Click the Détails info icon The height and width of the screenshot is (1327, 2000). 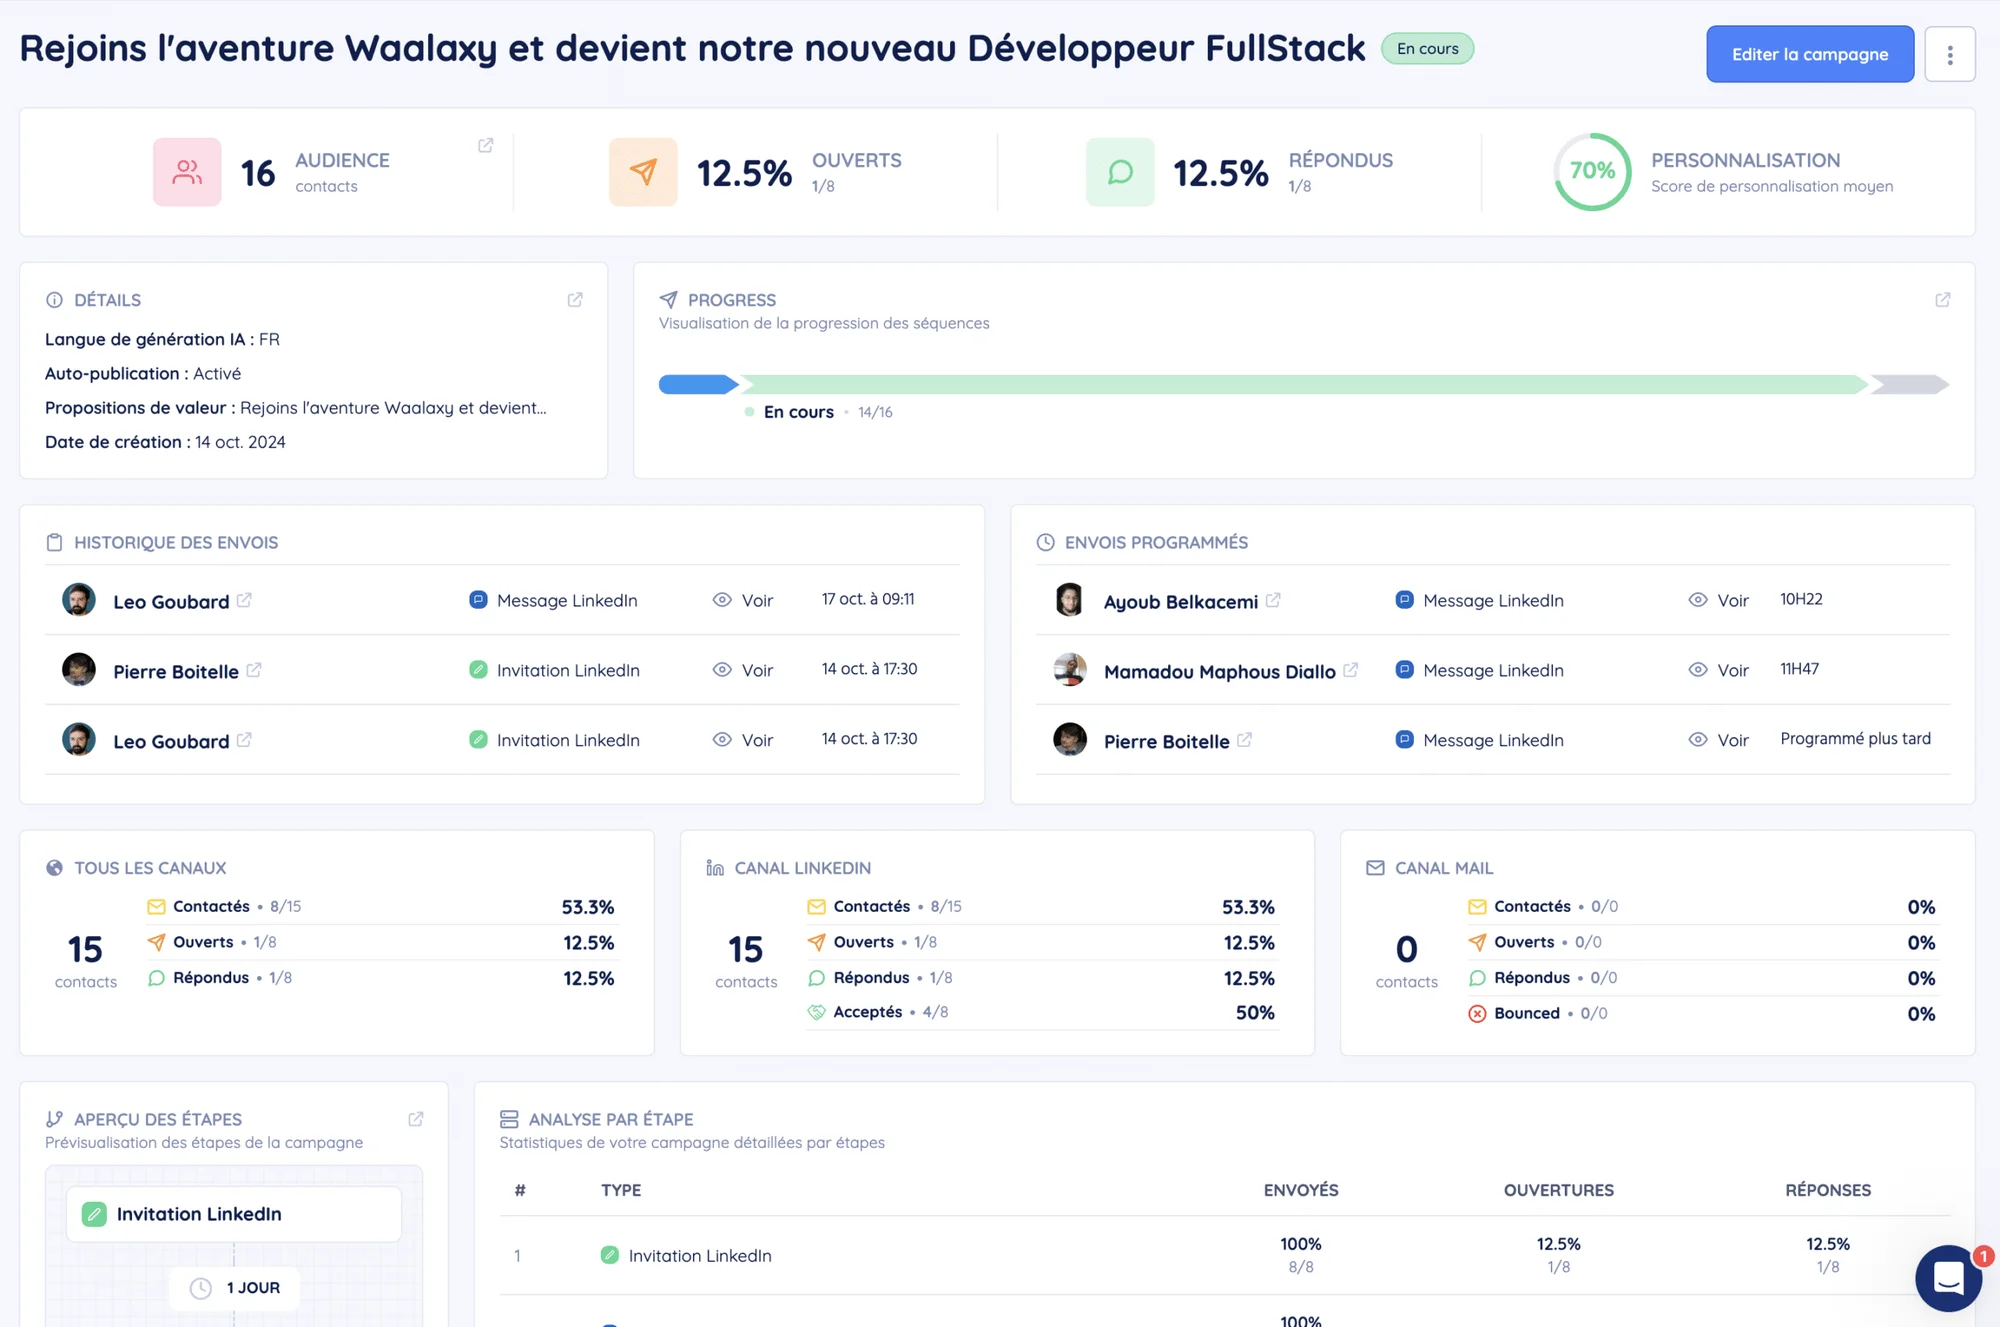click(54, 300)
